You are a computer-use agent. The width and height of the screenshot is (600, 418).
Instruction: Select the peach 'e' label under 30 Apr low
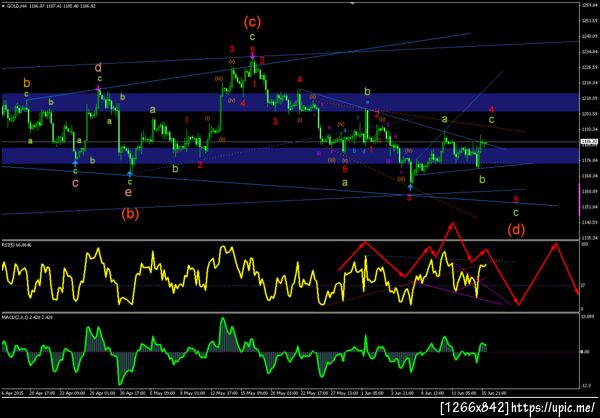point(129,192)
